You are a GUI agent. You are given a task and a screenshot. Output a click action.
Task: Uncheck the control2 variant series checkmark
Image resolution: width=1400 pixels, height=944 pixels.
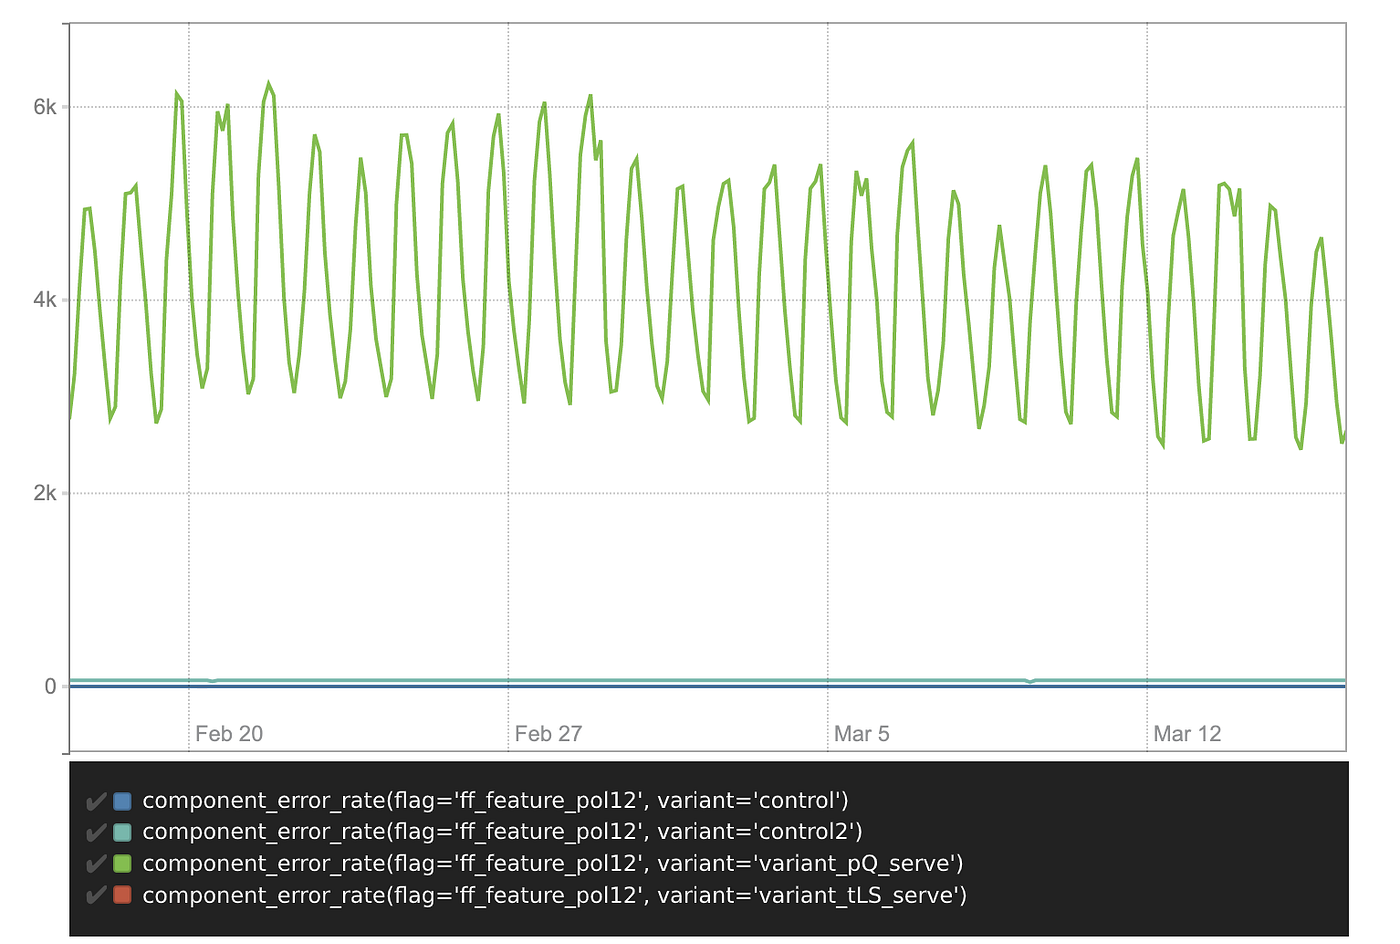click(x=96, y=833)
